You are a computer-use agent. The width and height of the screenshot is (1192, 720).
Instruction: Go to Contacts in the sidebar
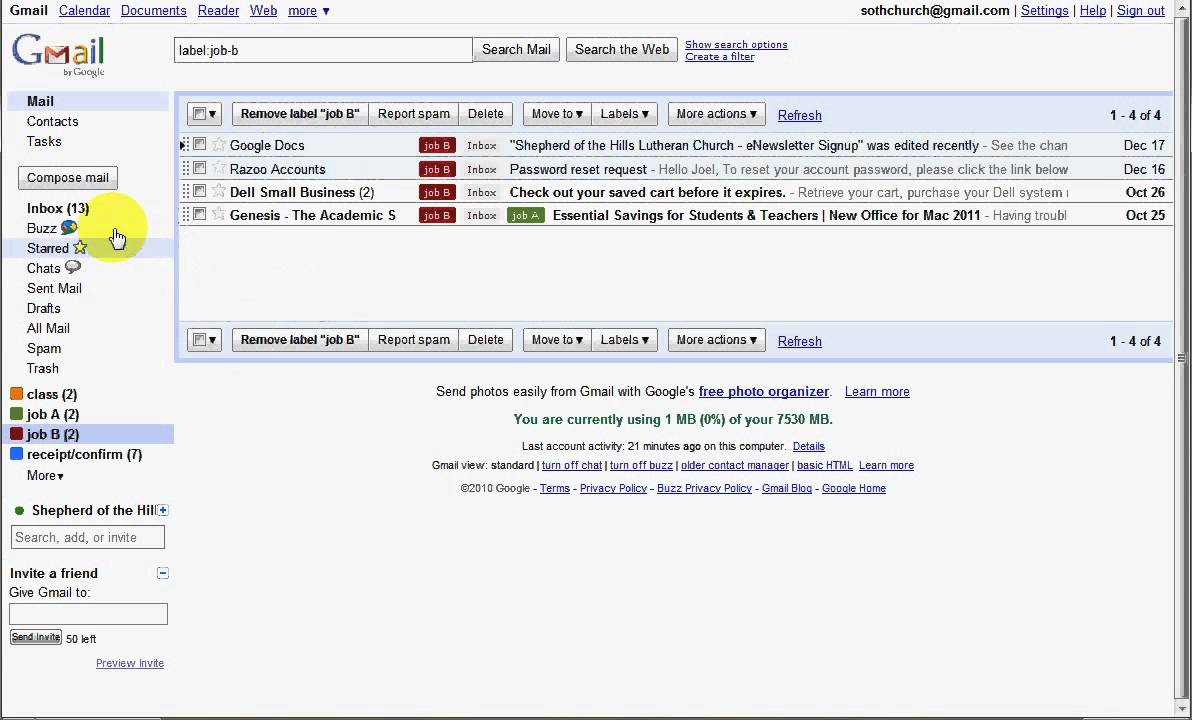52,121
